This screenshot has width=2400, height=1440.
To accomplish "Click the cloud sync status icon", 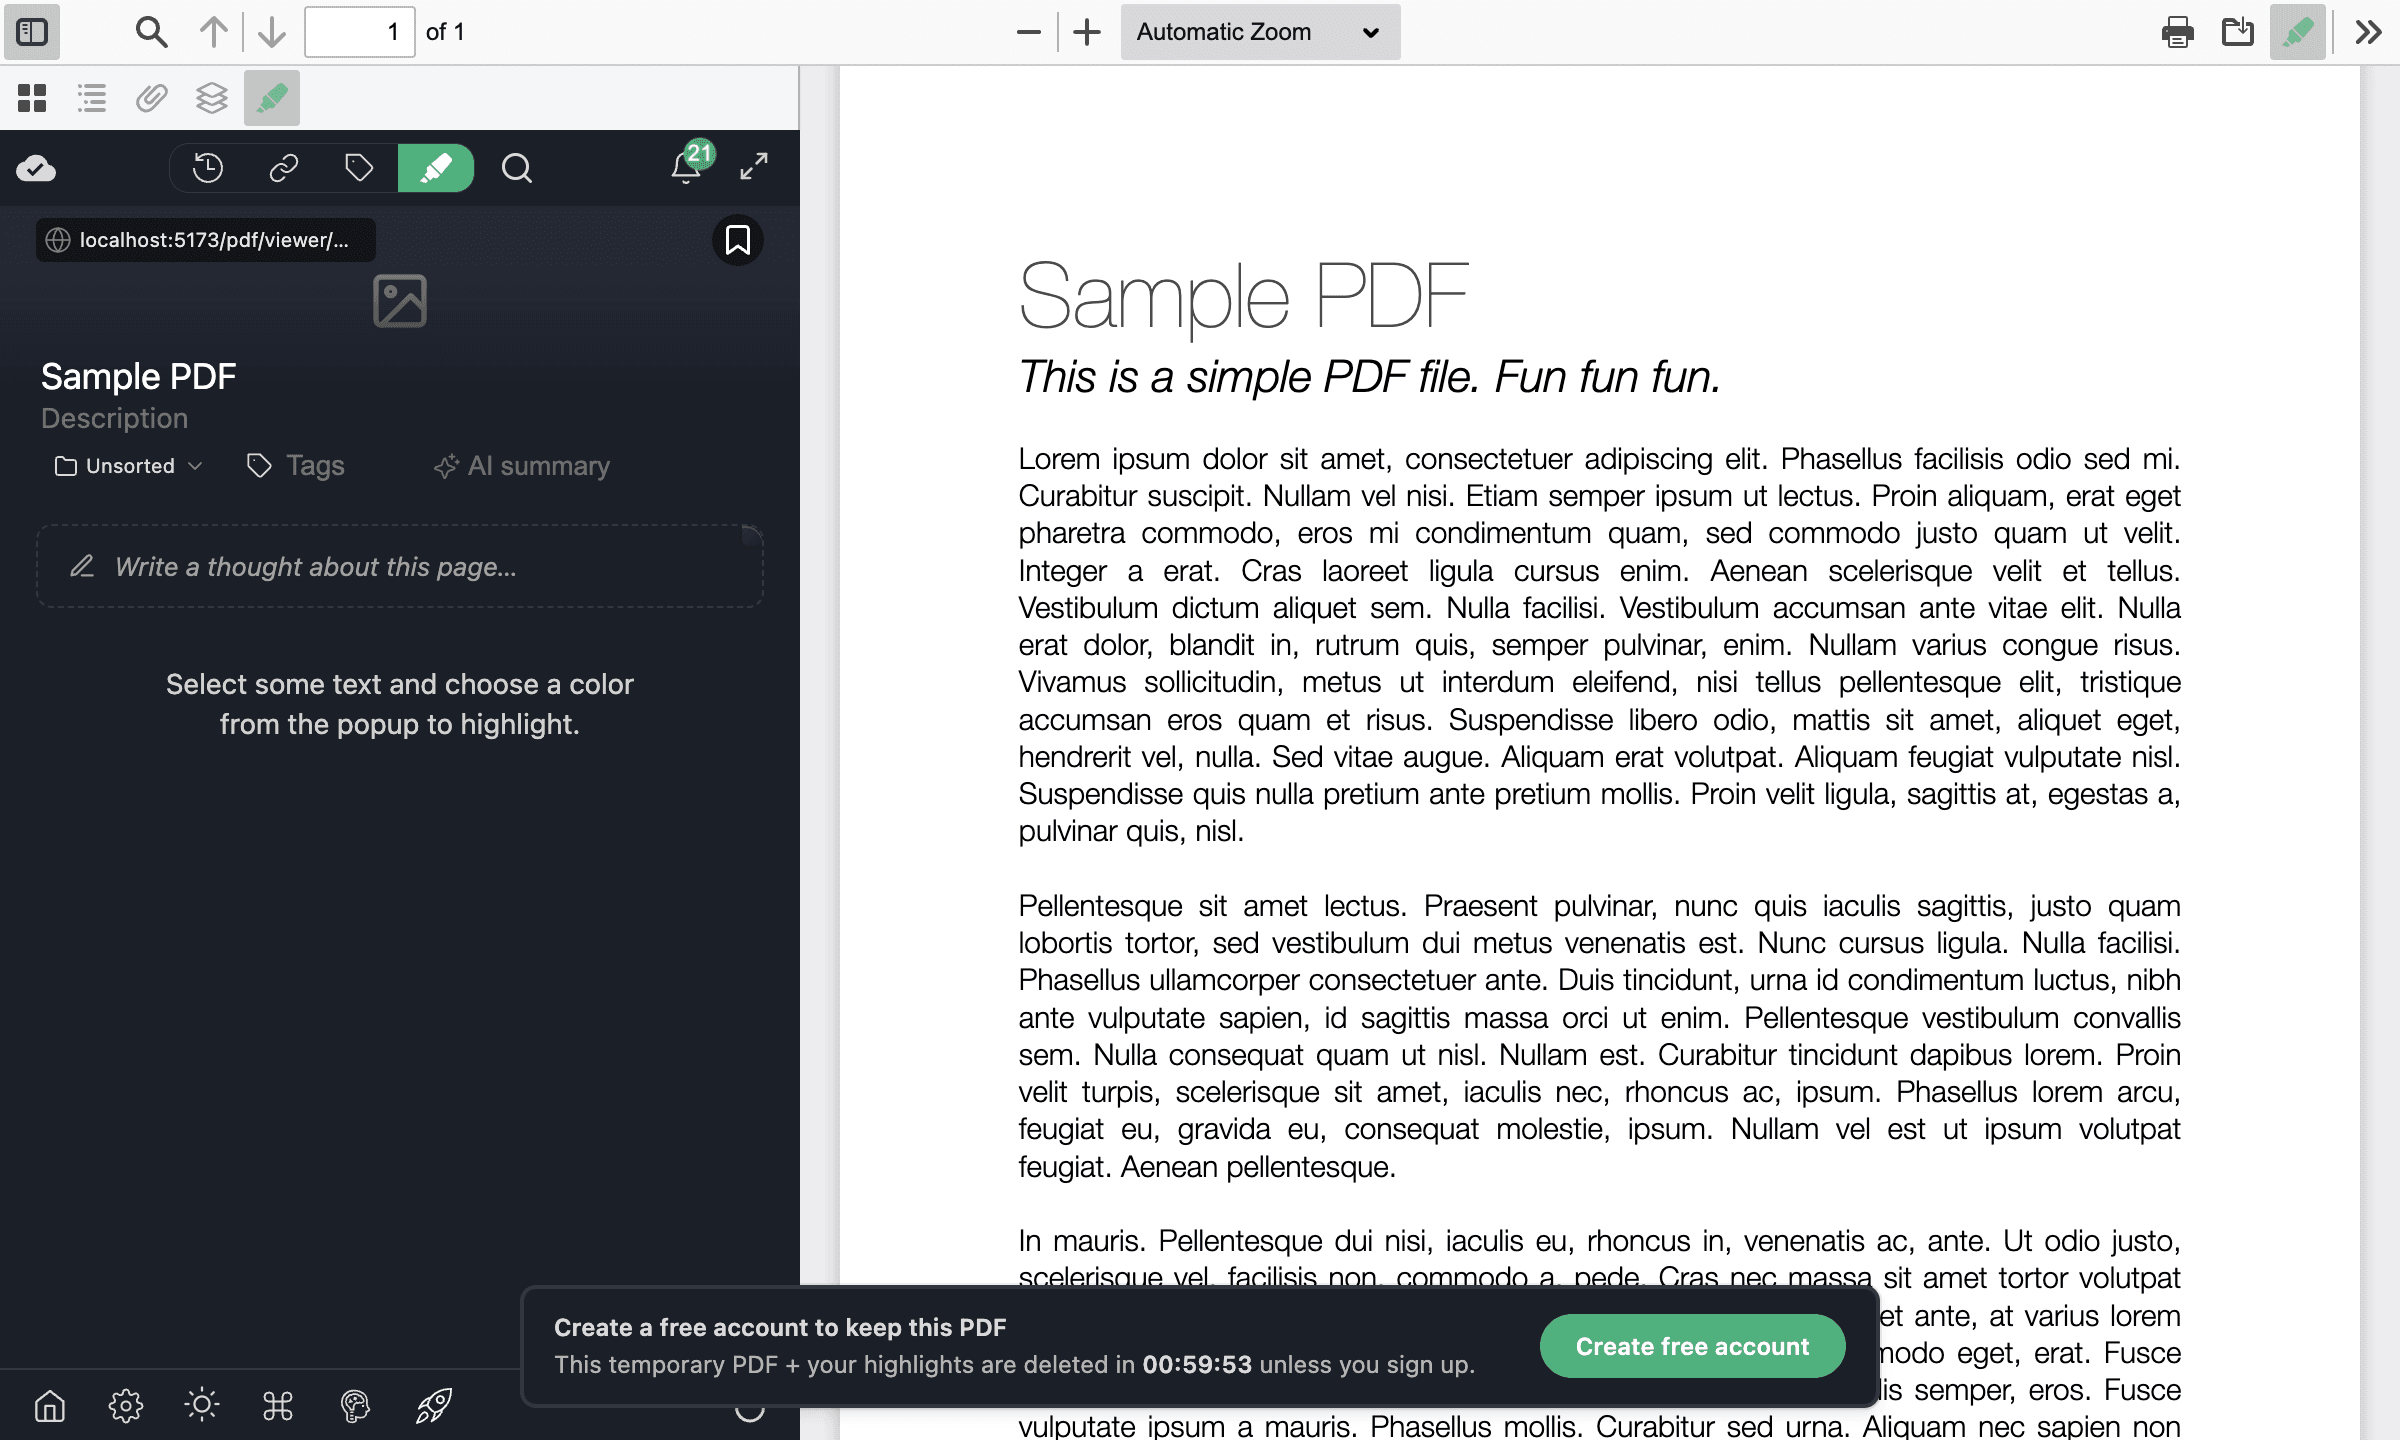I will point(36,168).
